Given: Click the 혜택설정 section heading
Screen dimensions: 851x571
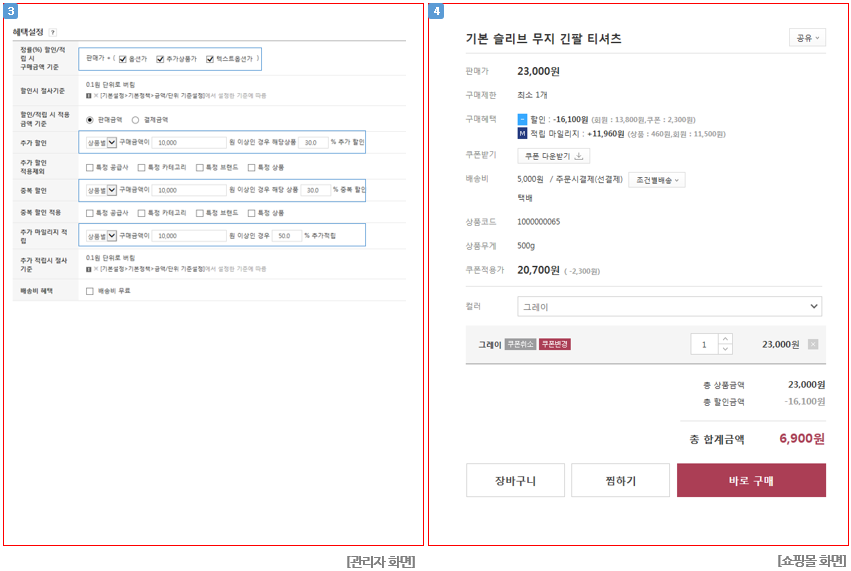Looking at the screenshot, I should pyautogui.click(x=28, y=32).
